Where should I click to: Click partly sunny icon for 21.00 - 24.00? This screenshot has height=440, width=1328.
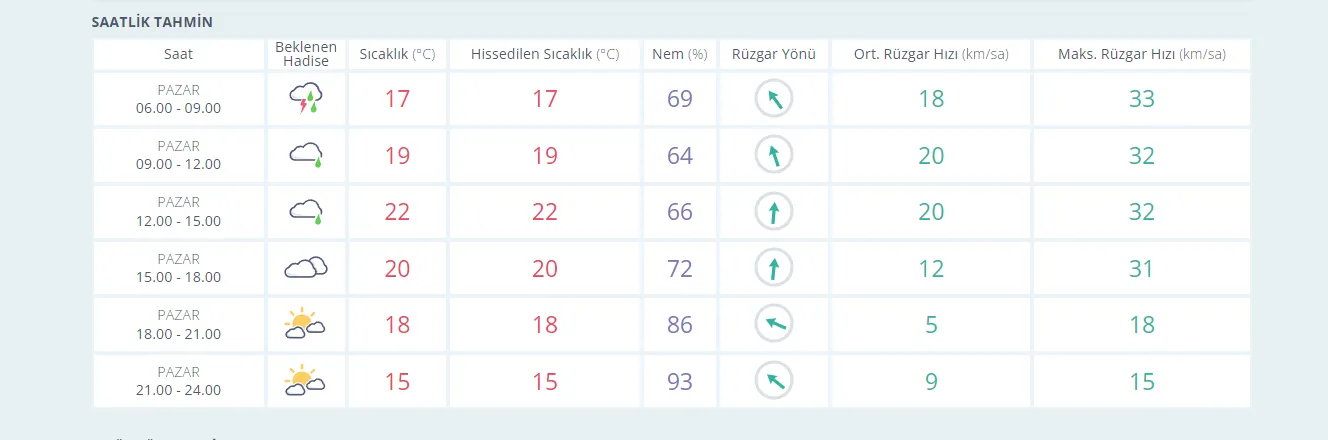point(306,381)
